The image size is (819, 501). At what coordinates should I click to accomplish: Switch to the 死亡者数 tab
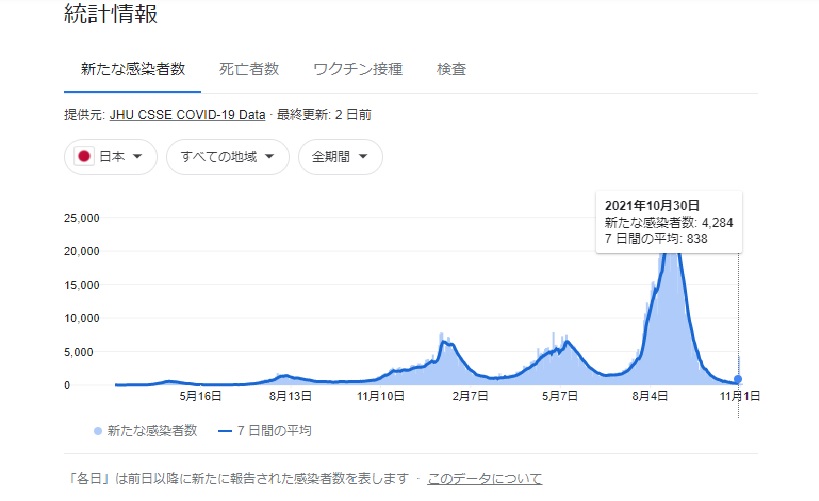[x=249, y=69]
